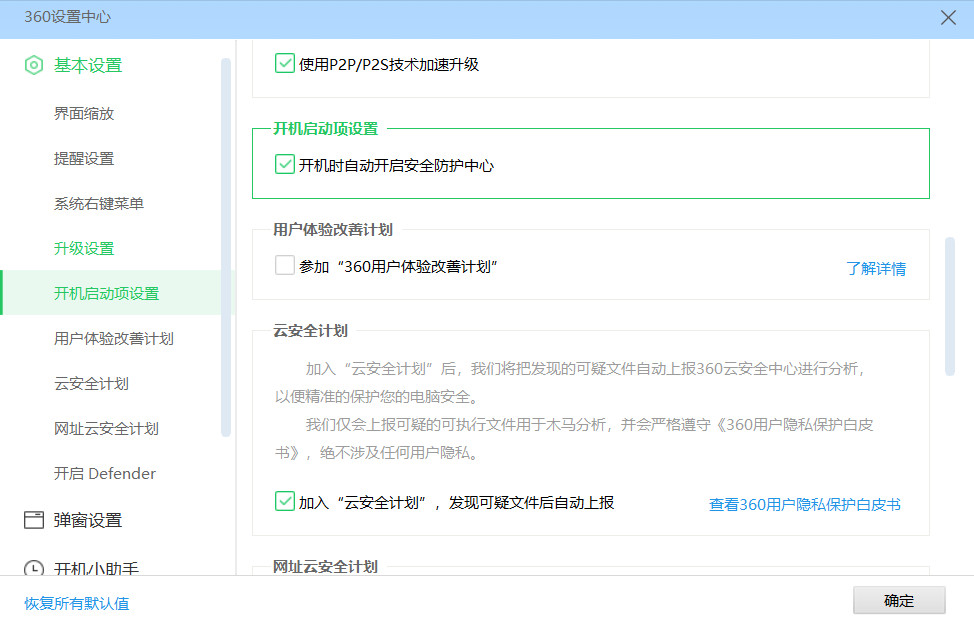The image size is (974, 624).
Task: Close the 360设置中心 window
Action: 948,17
